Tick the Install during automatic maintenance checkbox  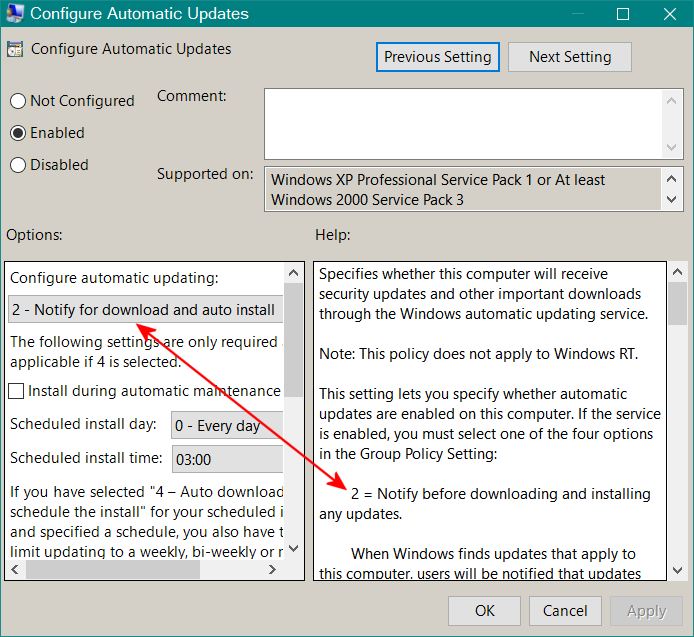16,391
